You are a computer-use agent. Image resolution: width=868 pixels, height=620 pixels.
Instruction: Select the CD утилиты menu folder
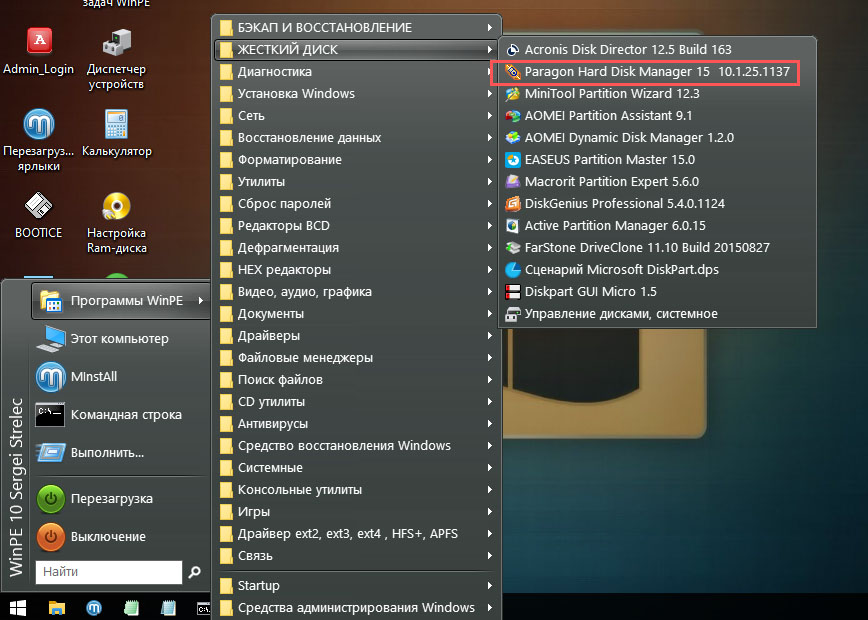click(356, 402)
